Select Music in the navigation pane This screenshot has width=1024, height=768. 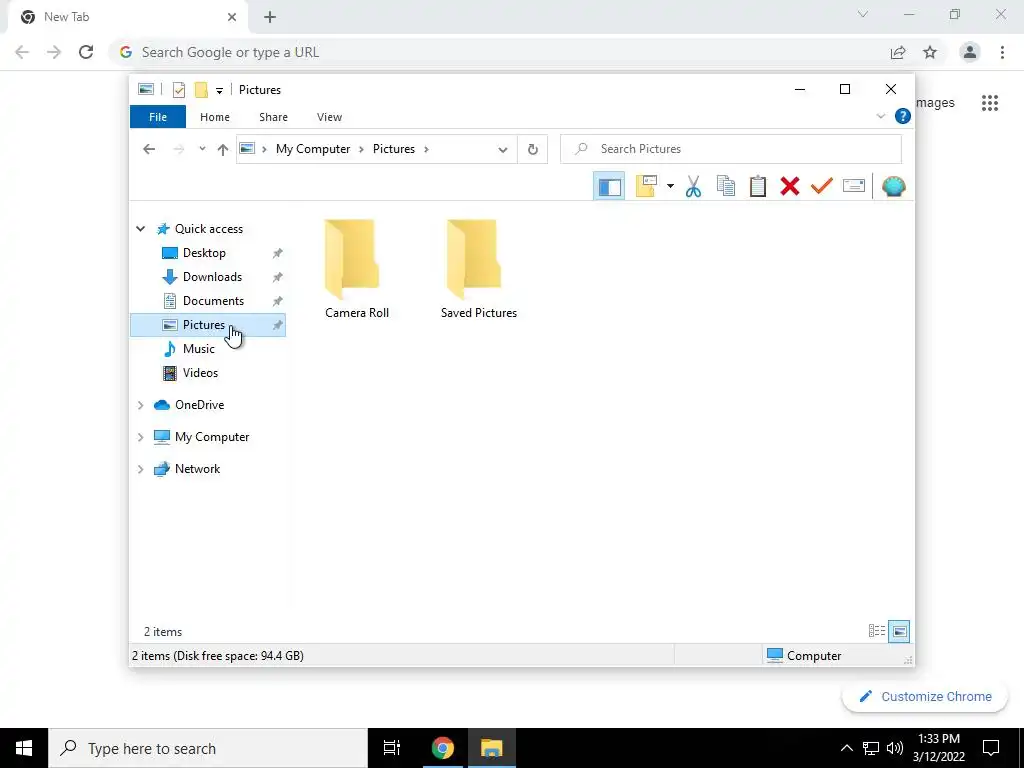(199, 349)
